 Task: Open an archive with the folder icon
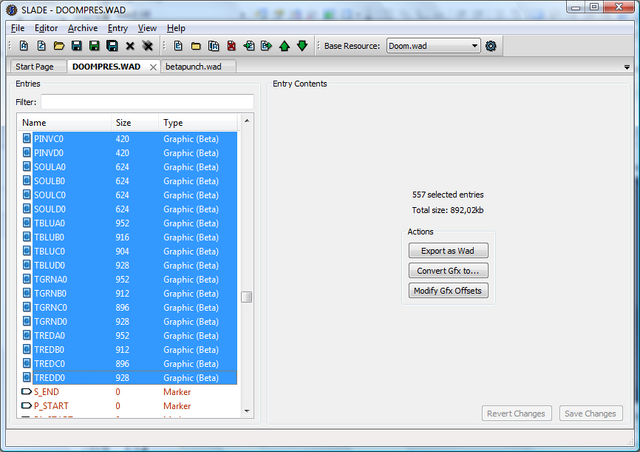[59, 46]
